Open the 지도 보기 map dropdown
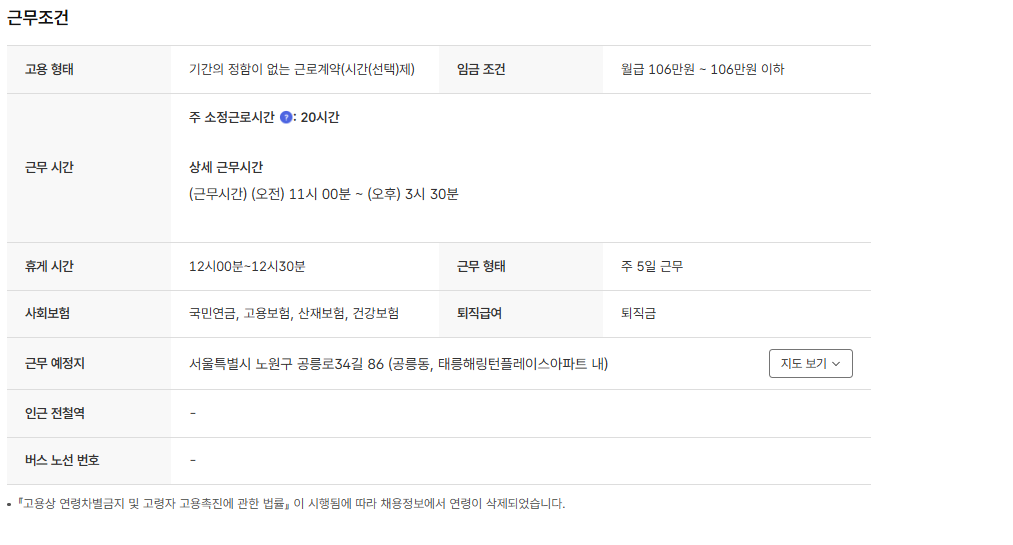Image resolution: width=1013 pixels, height=545 pixels. [810, 364]
